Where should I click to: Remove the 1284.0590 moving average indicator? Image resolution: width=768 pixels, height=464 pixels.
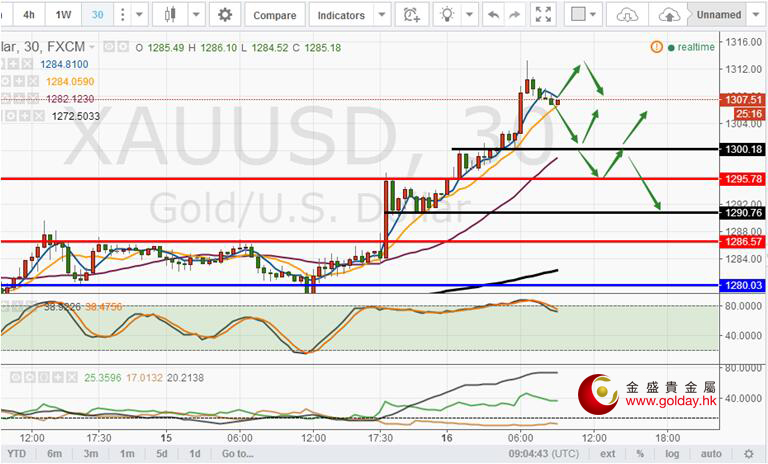[33, 81]
